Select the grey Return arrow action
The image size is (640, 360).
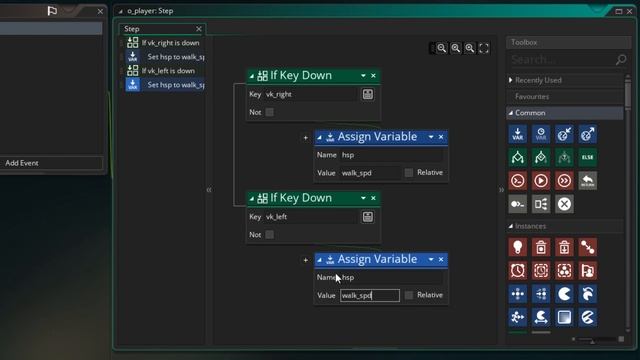coord(587,180)
